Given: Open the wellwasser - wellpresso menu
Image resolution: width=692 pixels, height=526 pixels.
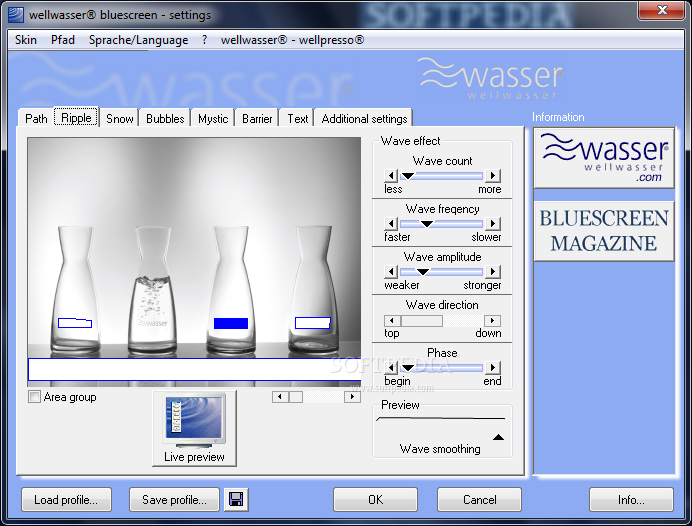Looking at the screenshot, I should pyautogui.click(x=292, y=40).
